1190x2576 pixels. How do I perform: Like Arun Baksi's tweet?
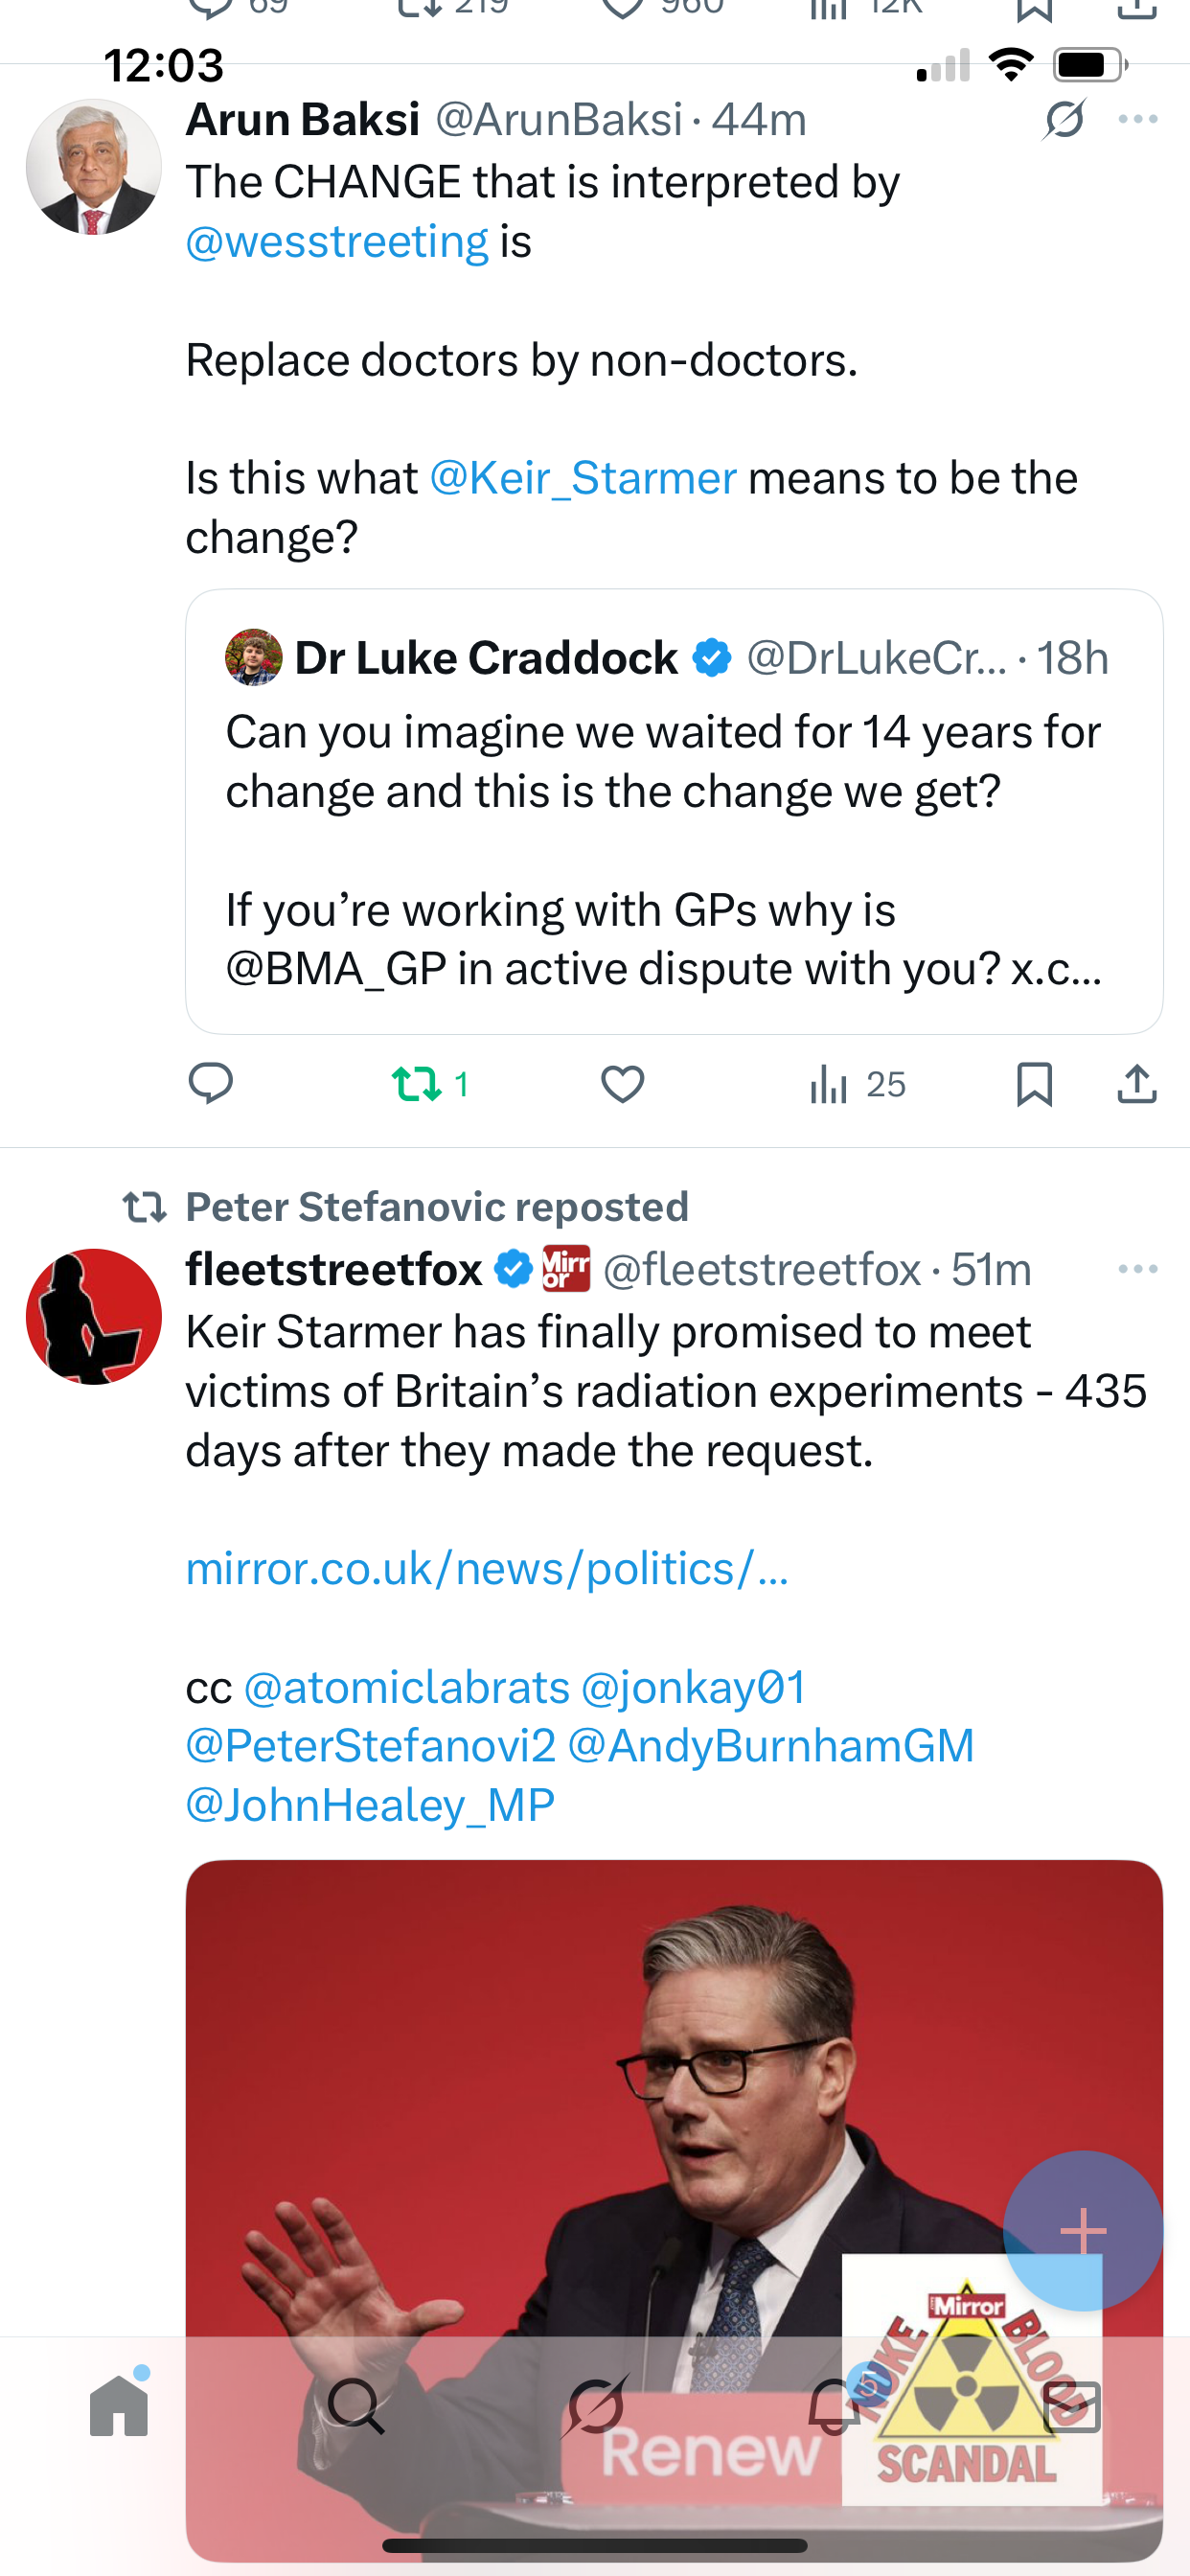click(622, 1084)
